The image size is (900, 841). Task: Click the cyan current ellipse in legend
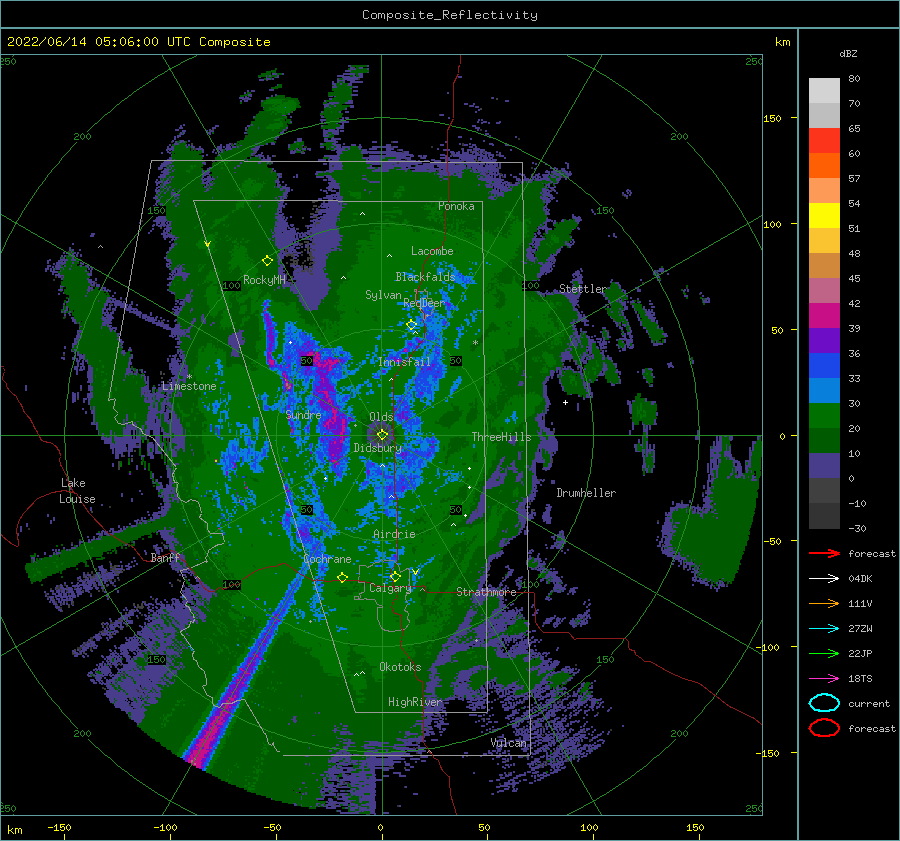pyautogui.click(x=824, y=703)
